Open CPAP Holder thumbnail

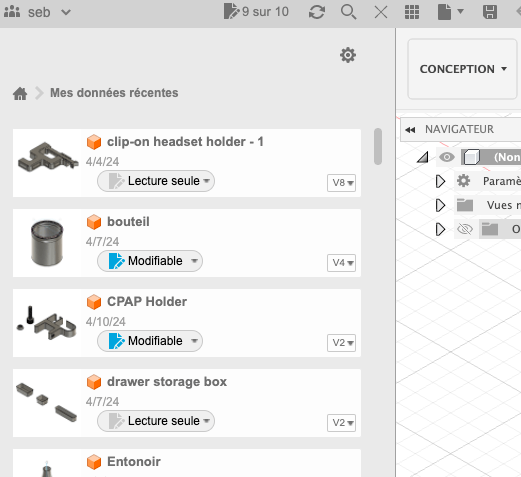[47, 323]
